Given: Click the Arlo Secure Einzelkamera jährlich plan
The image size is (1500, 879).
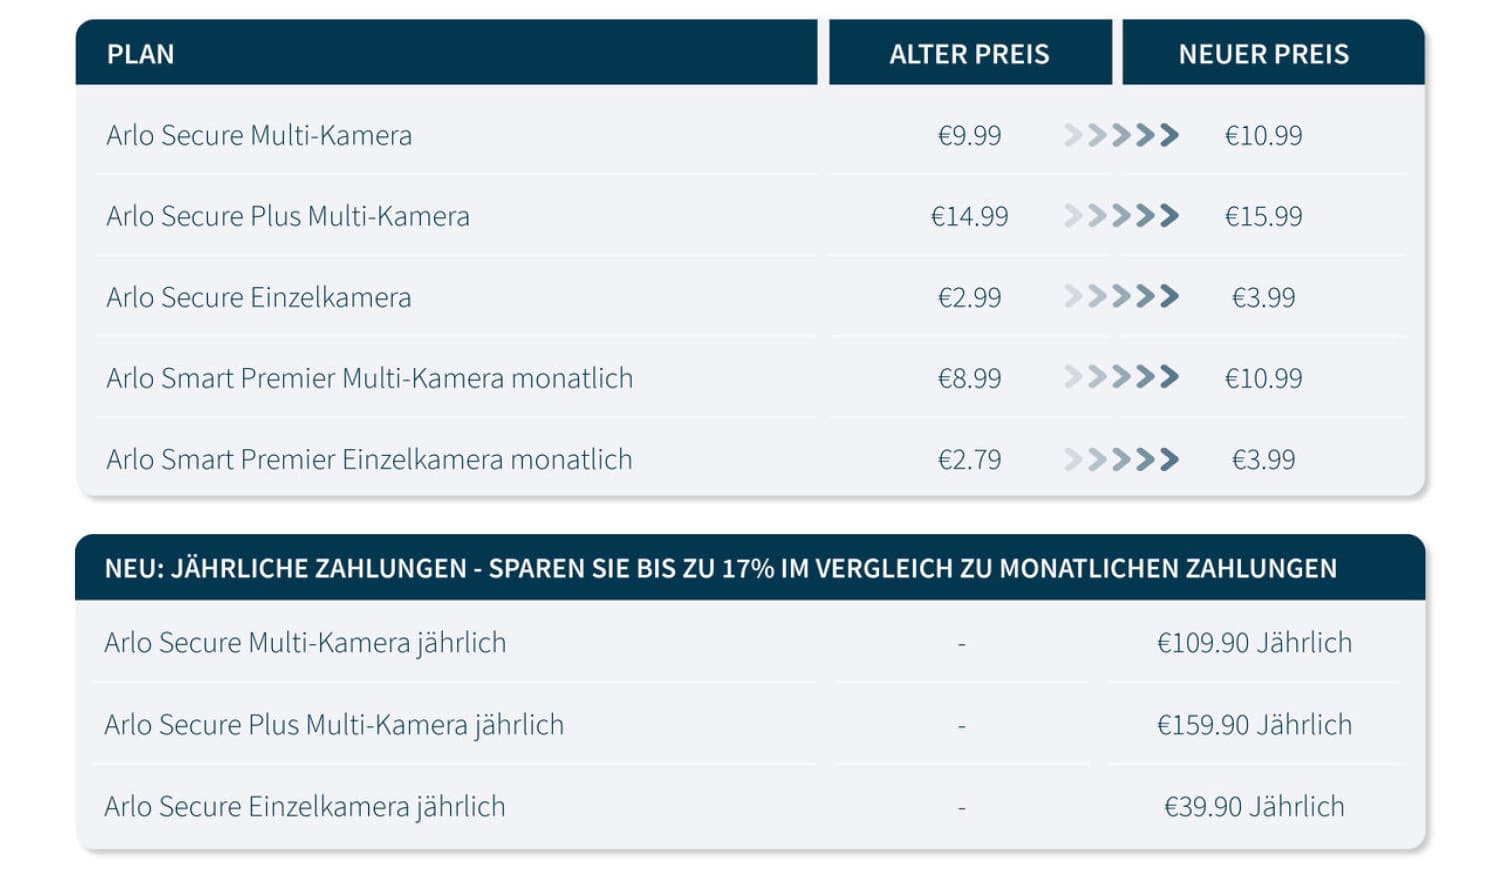Looking at the screenshot, I should tap(305, 806).
